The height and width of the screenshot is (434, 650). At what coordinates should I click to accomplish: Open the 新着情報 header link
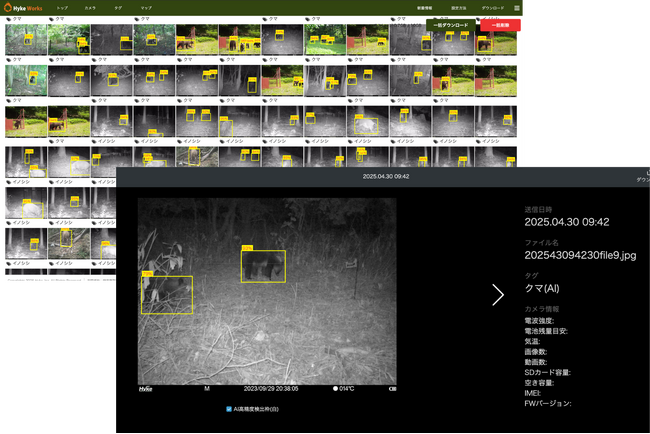click(424, 8)
